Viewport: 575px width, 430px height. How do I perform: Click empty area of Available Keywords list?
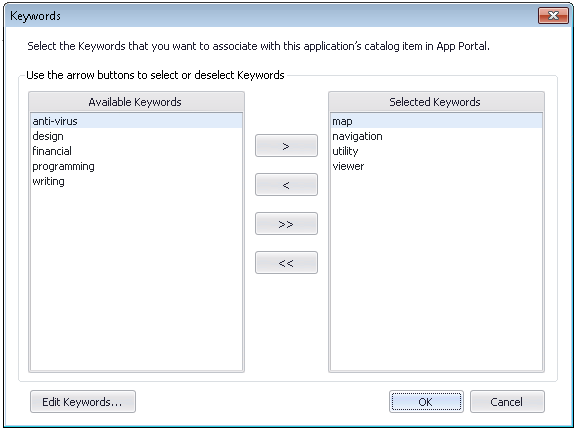click(x=136, y=279)
